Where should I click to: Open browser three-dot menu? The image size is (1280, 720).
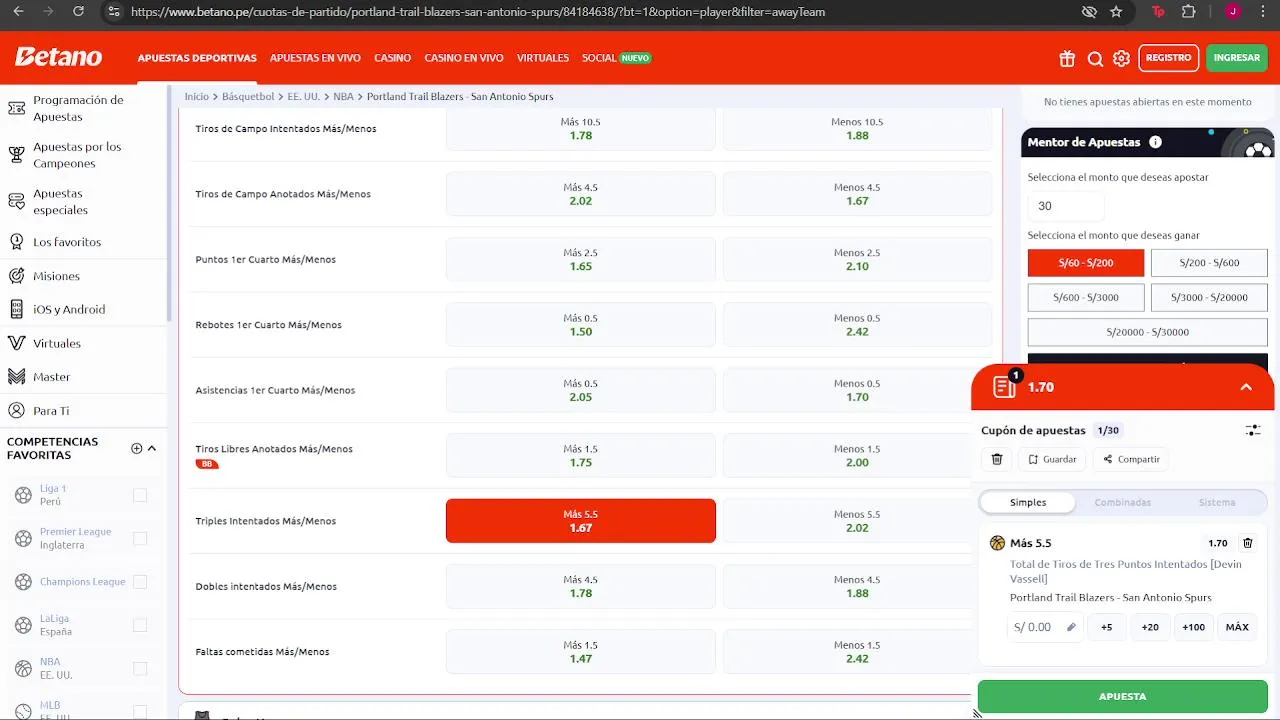[x=1263, y=12]
